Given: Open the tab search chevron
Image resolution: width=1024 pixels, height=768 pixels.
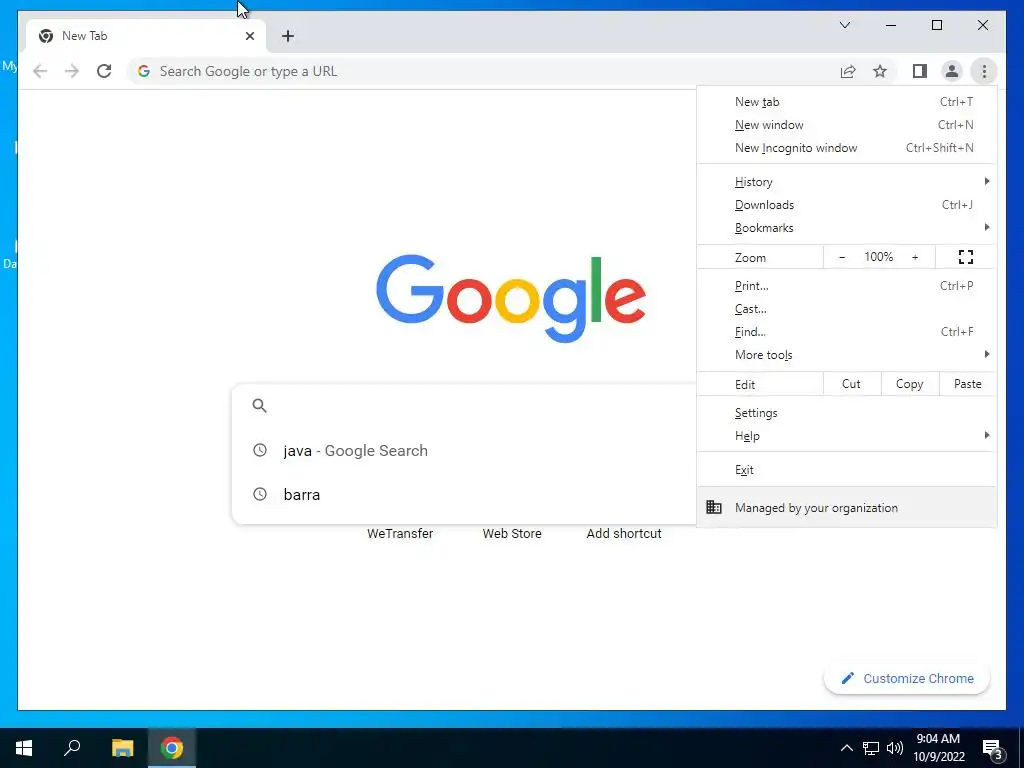Looking at the screenshot, I should pyautogui.click(x=844, y=25).
